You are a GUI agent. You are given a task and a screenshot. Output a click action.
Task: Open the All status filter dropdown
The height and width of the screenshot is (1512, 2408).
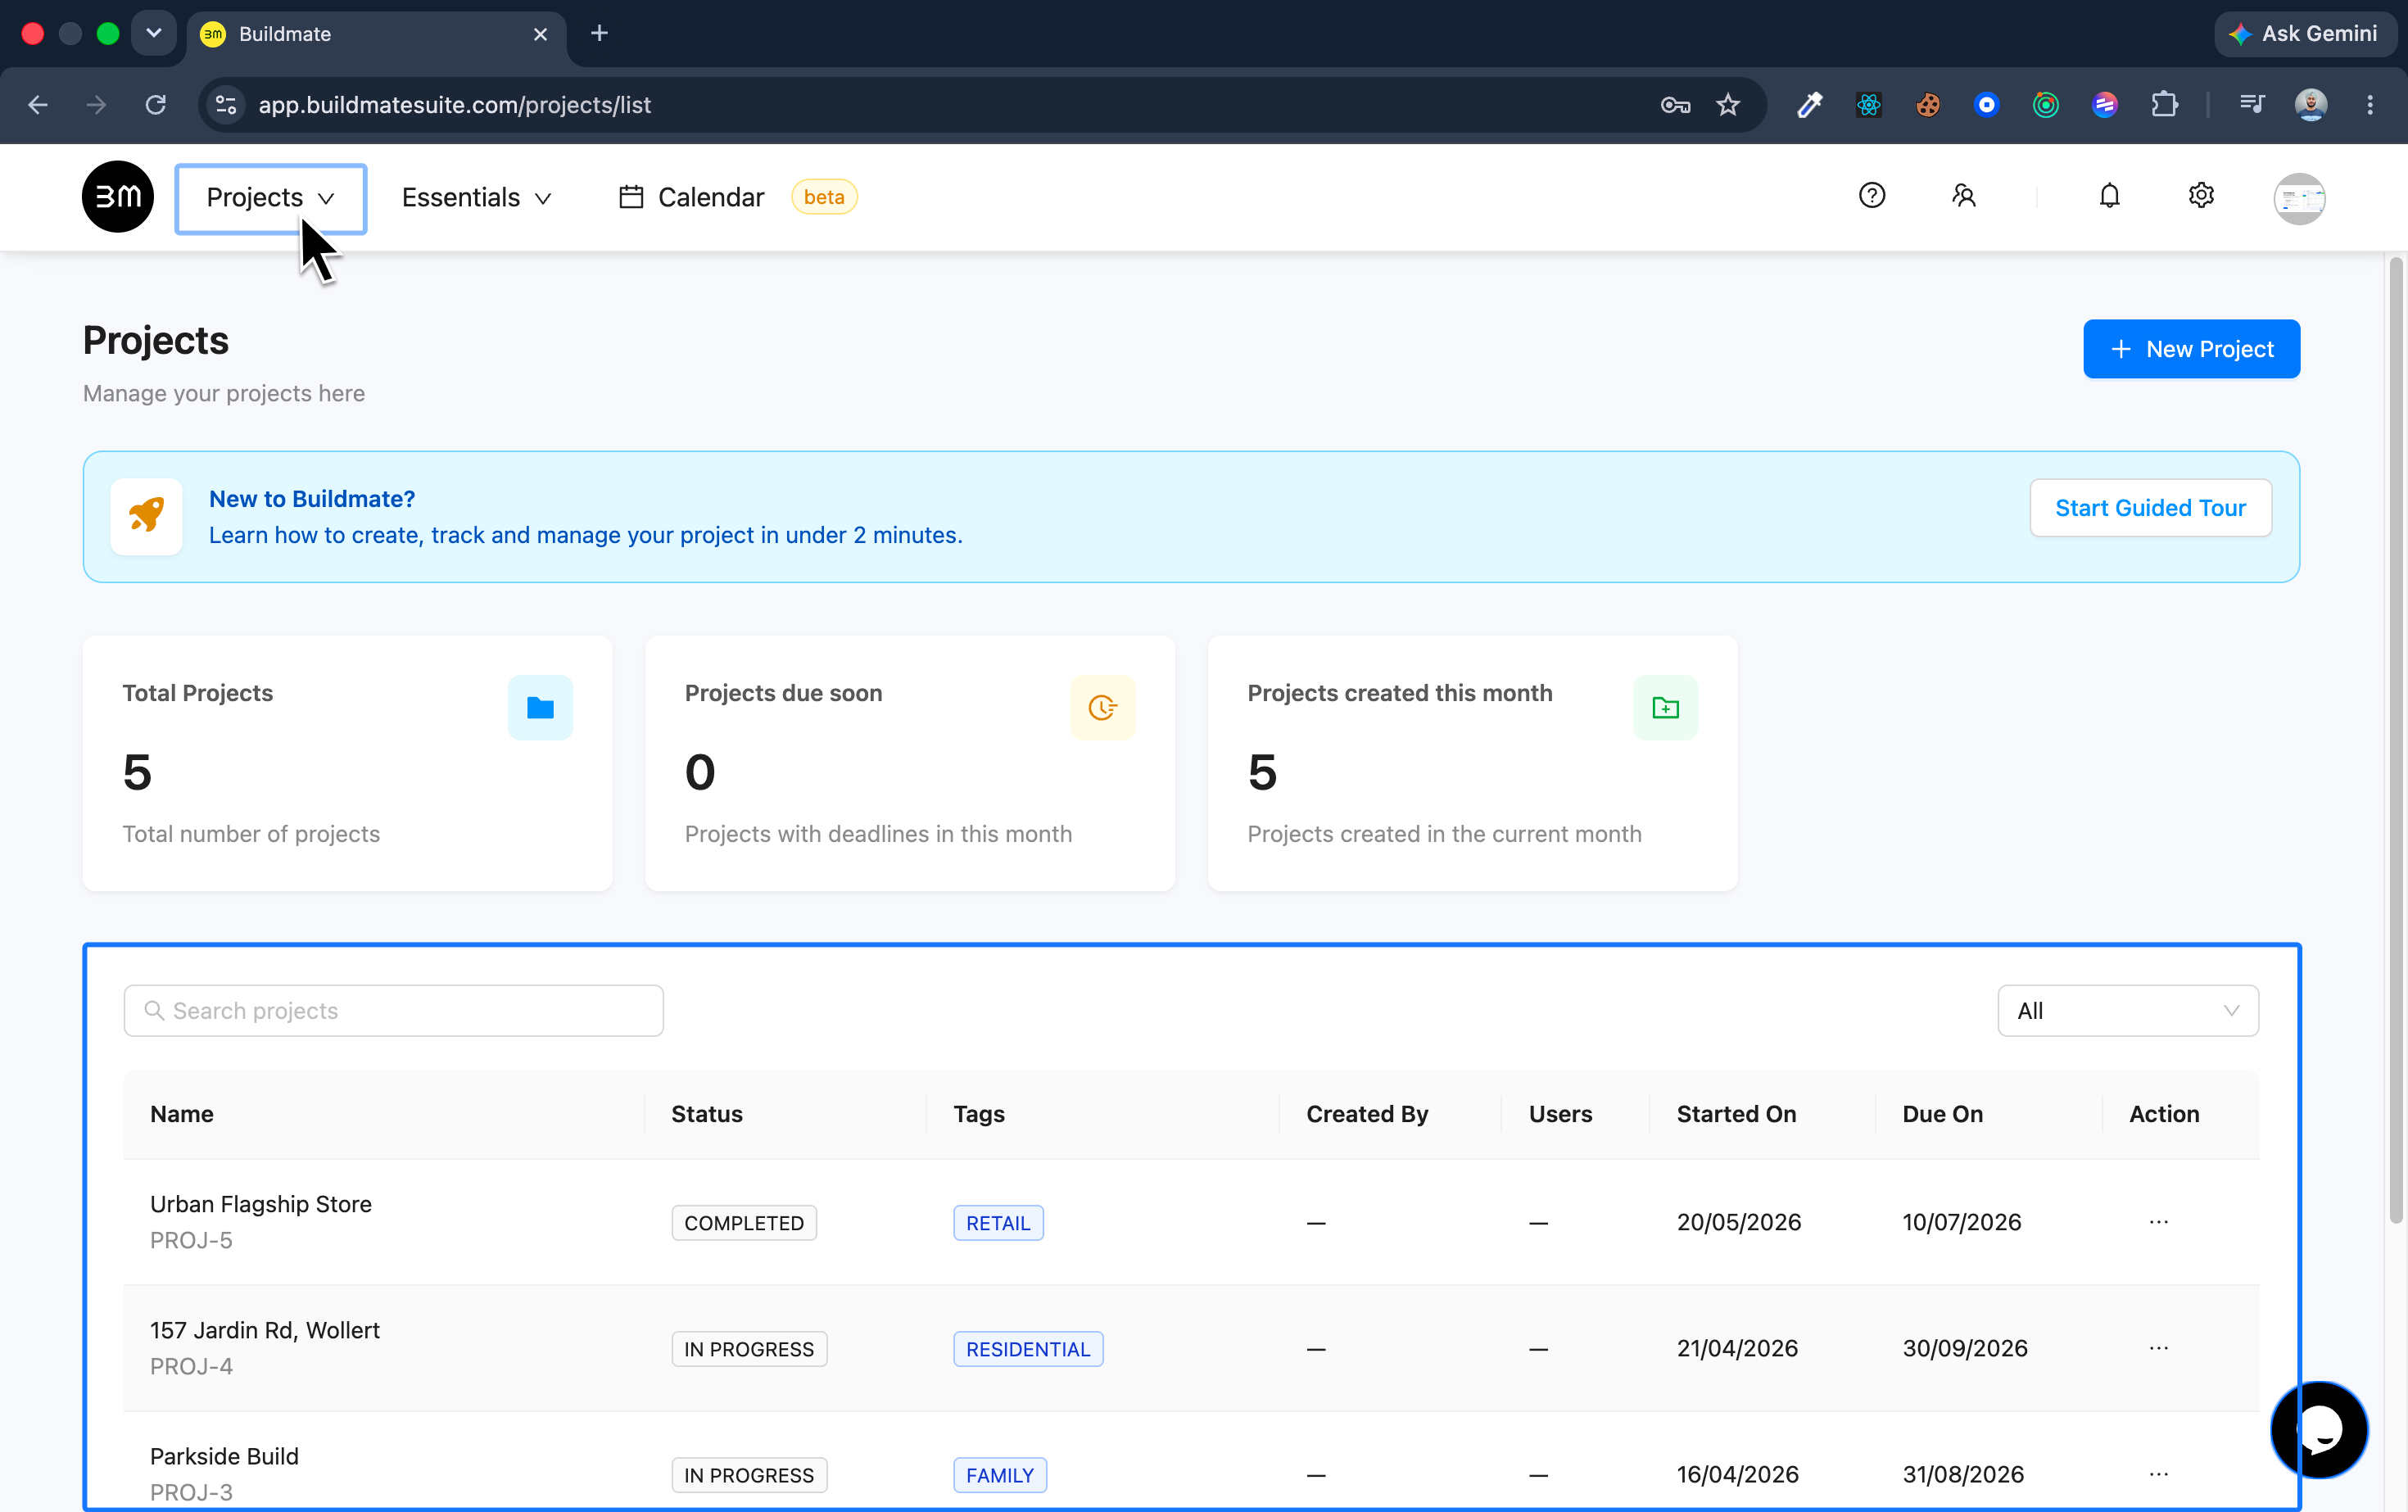tap(2127, 1011)
